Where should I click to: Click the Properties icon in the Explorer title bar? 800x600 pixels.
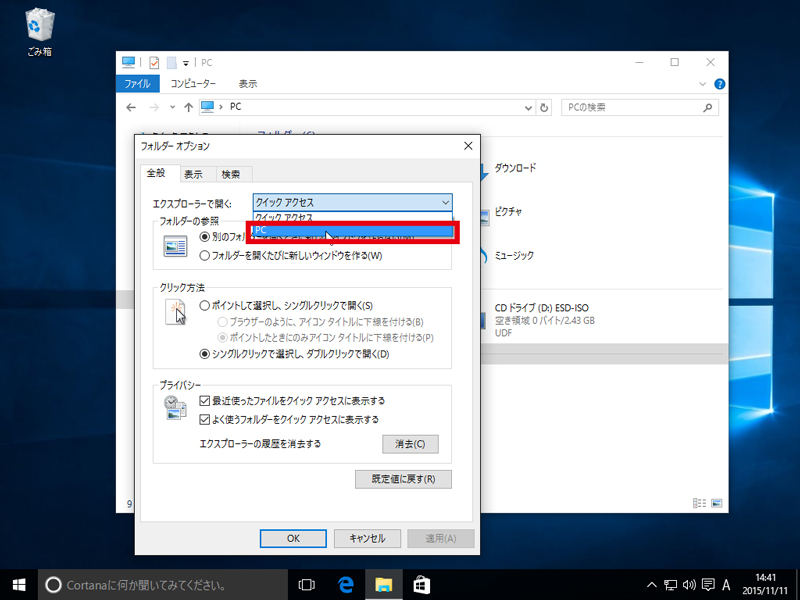(154, 63)
